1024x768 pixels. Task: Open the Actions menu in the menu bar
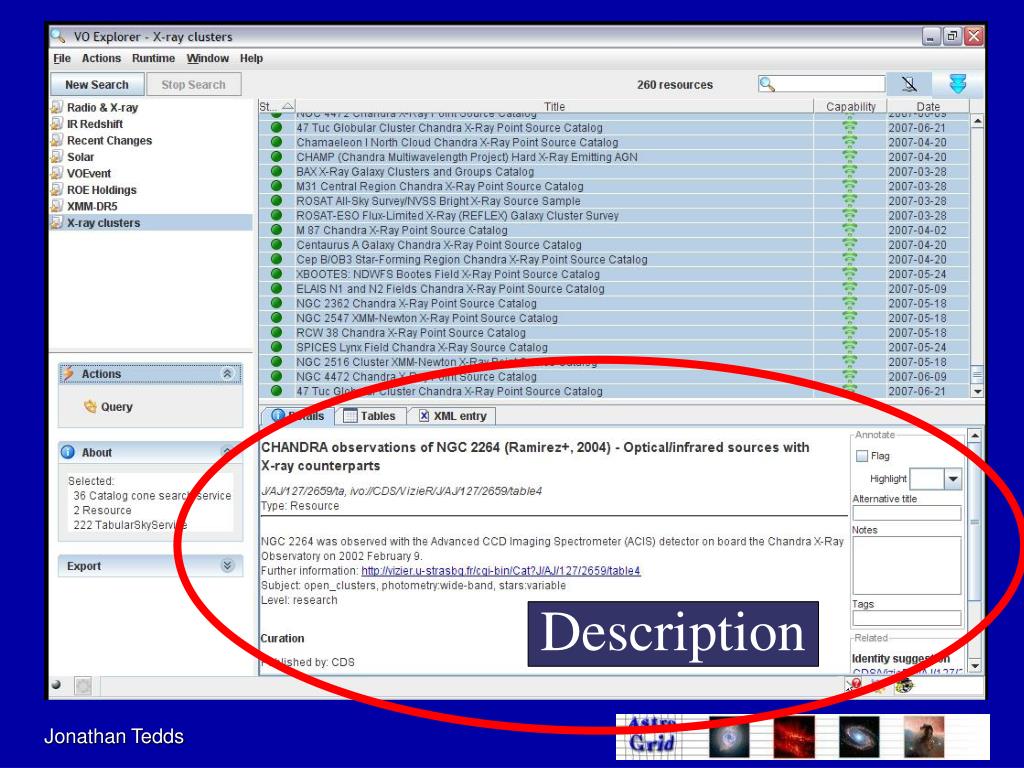(x=101, y=58)
